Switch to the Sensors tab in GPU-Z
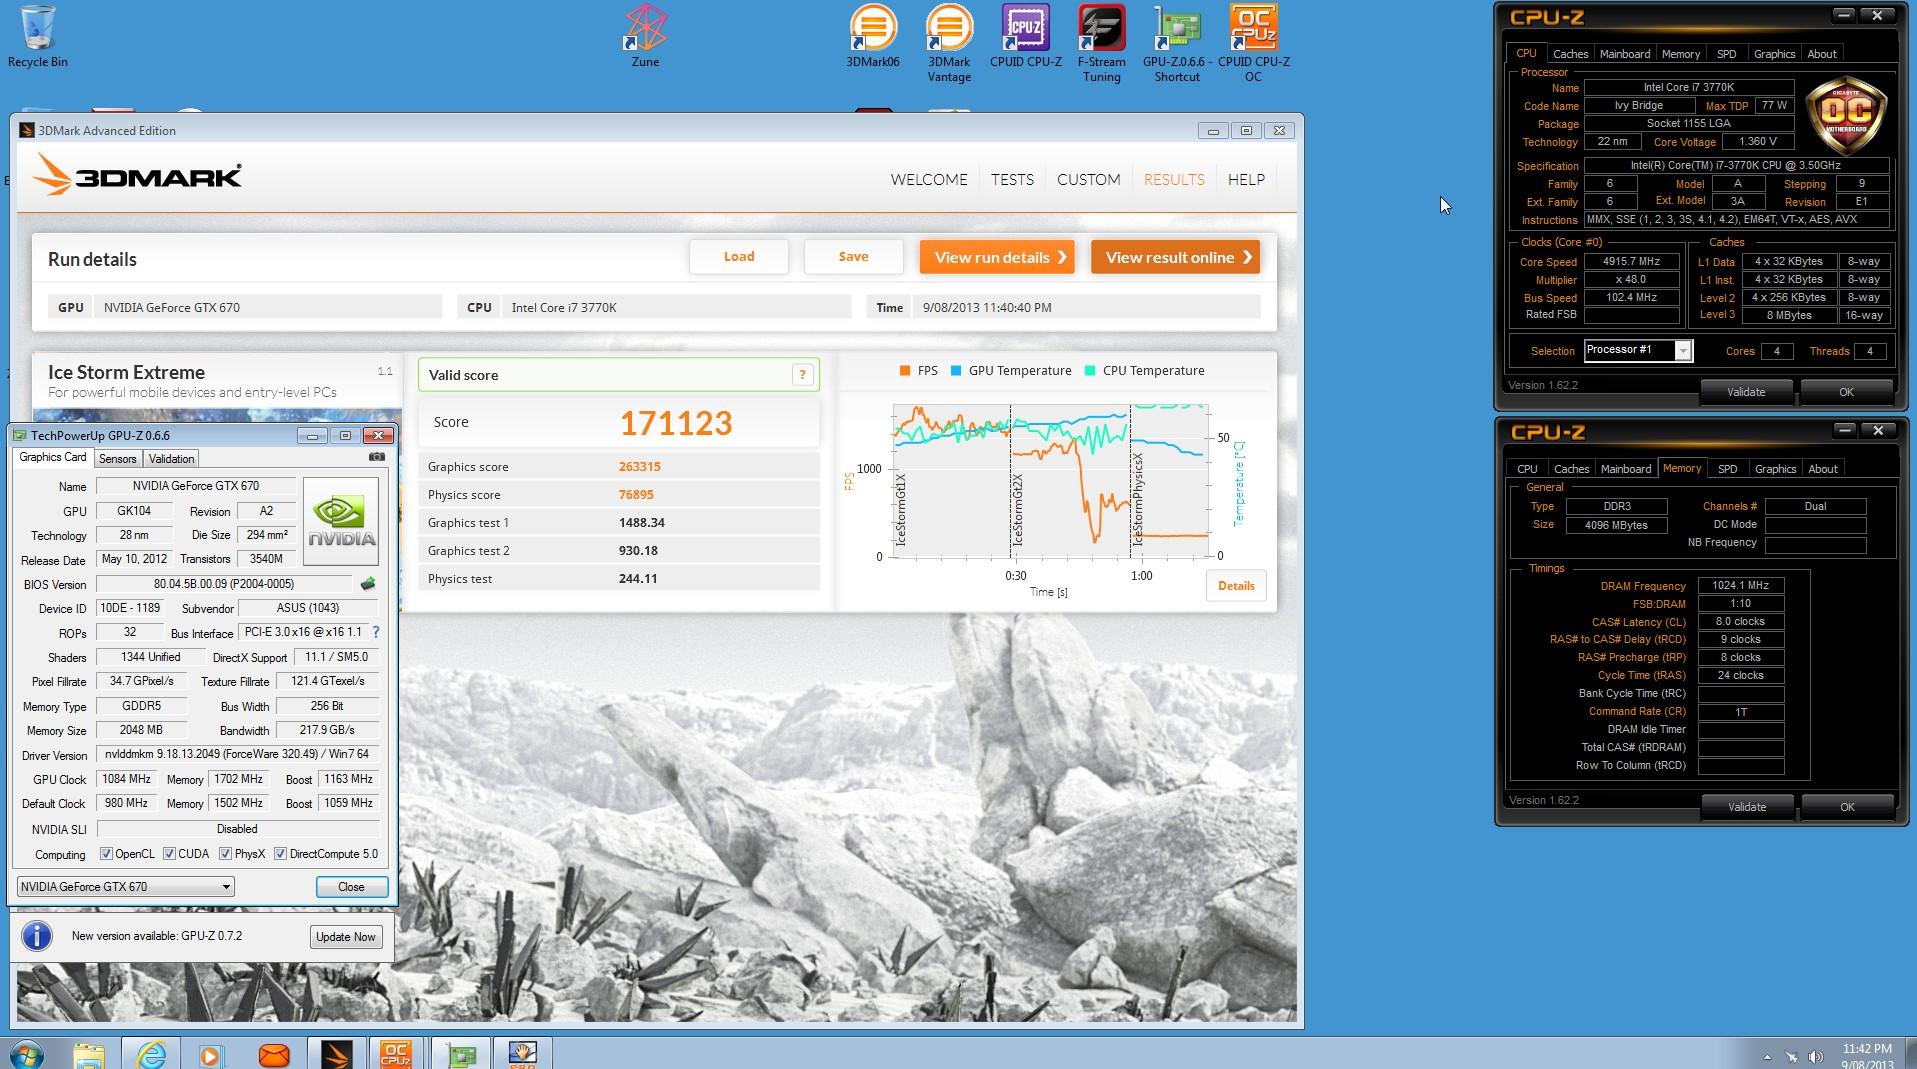The image size is (1917, 1069). pyautogui.click(x=117, y=459)
